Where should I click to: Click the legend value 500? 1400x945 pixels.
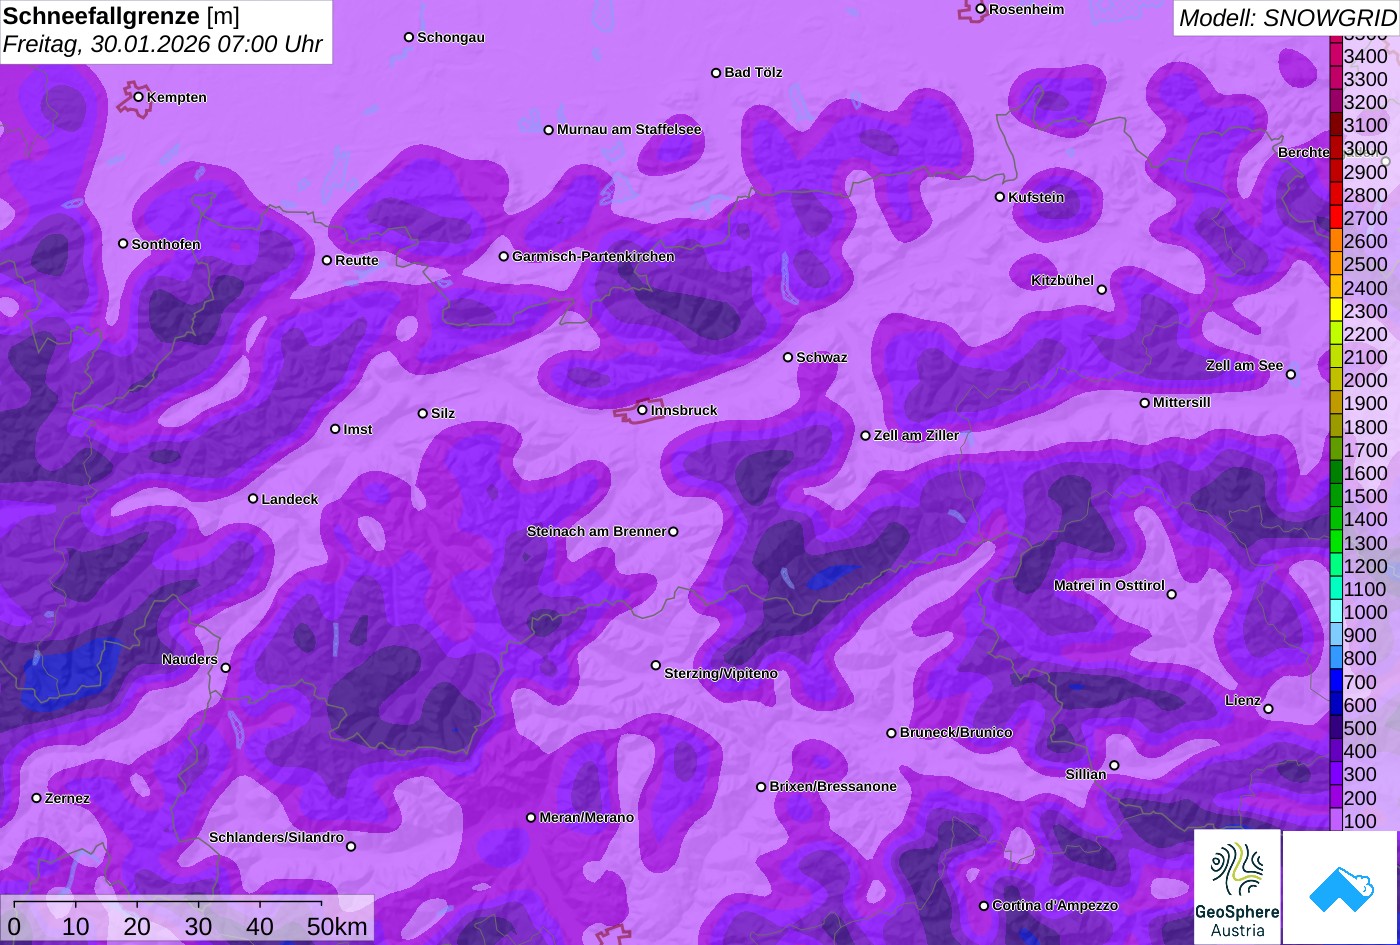[1360, 728]
